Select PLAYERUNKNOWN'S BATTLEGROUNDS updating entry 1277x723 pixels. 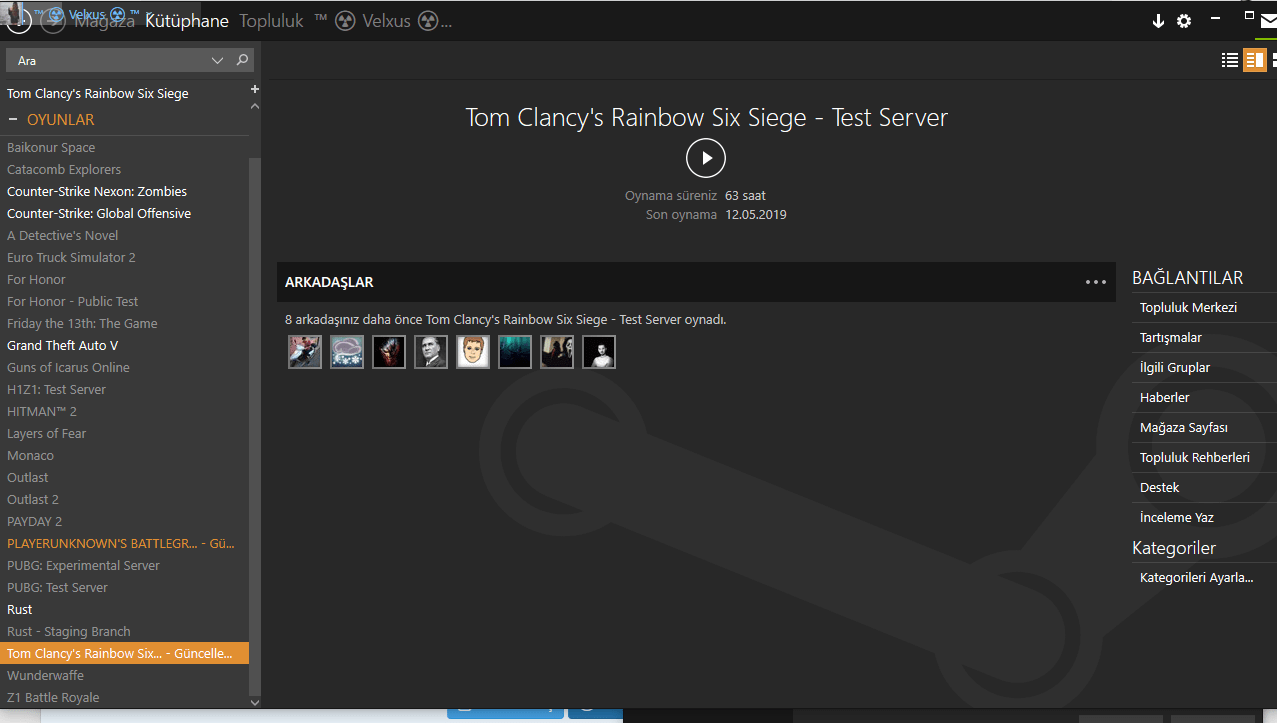point(124,543)
